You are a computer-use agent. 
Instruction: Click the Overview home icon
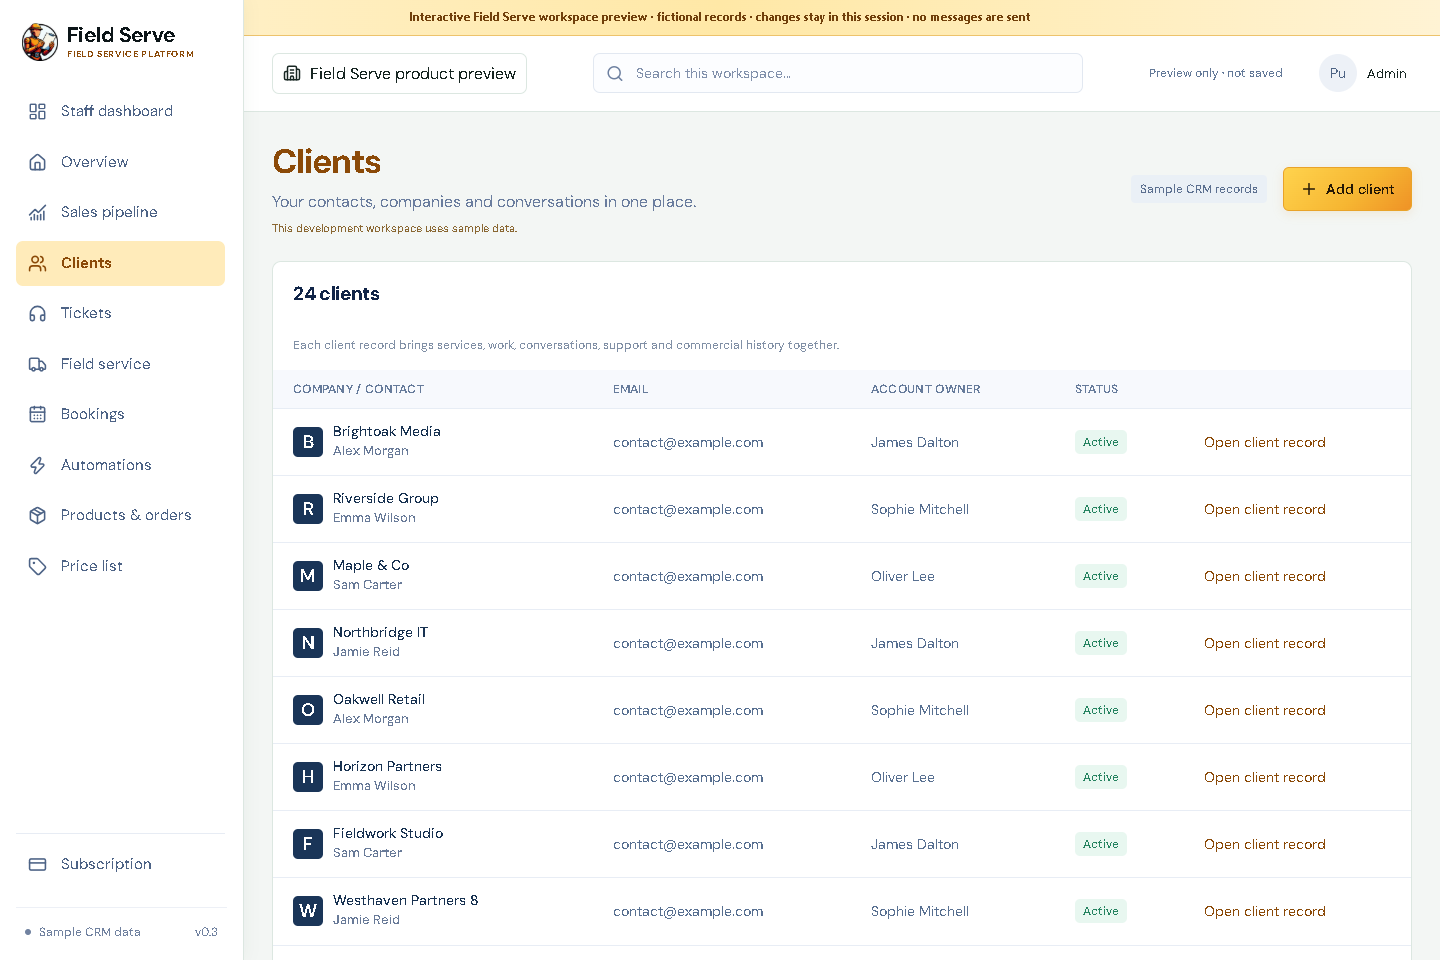(37, 162)
